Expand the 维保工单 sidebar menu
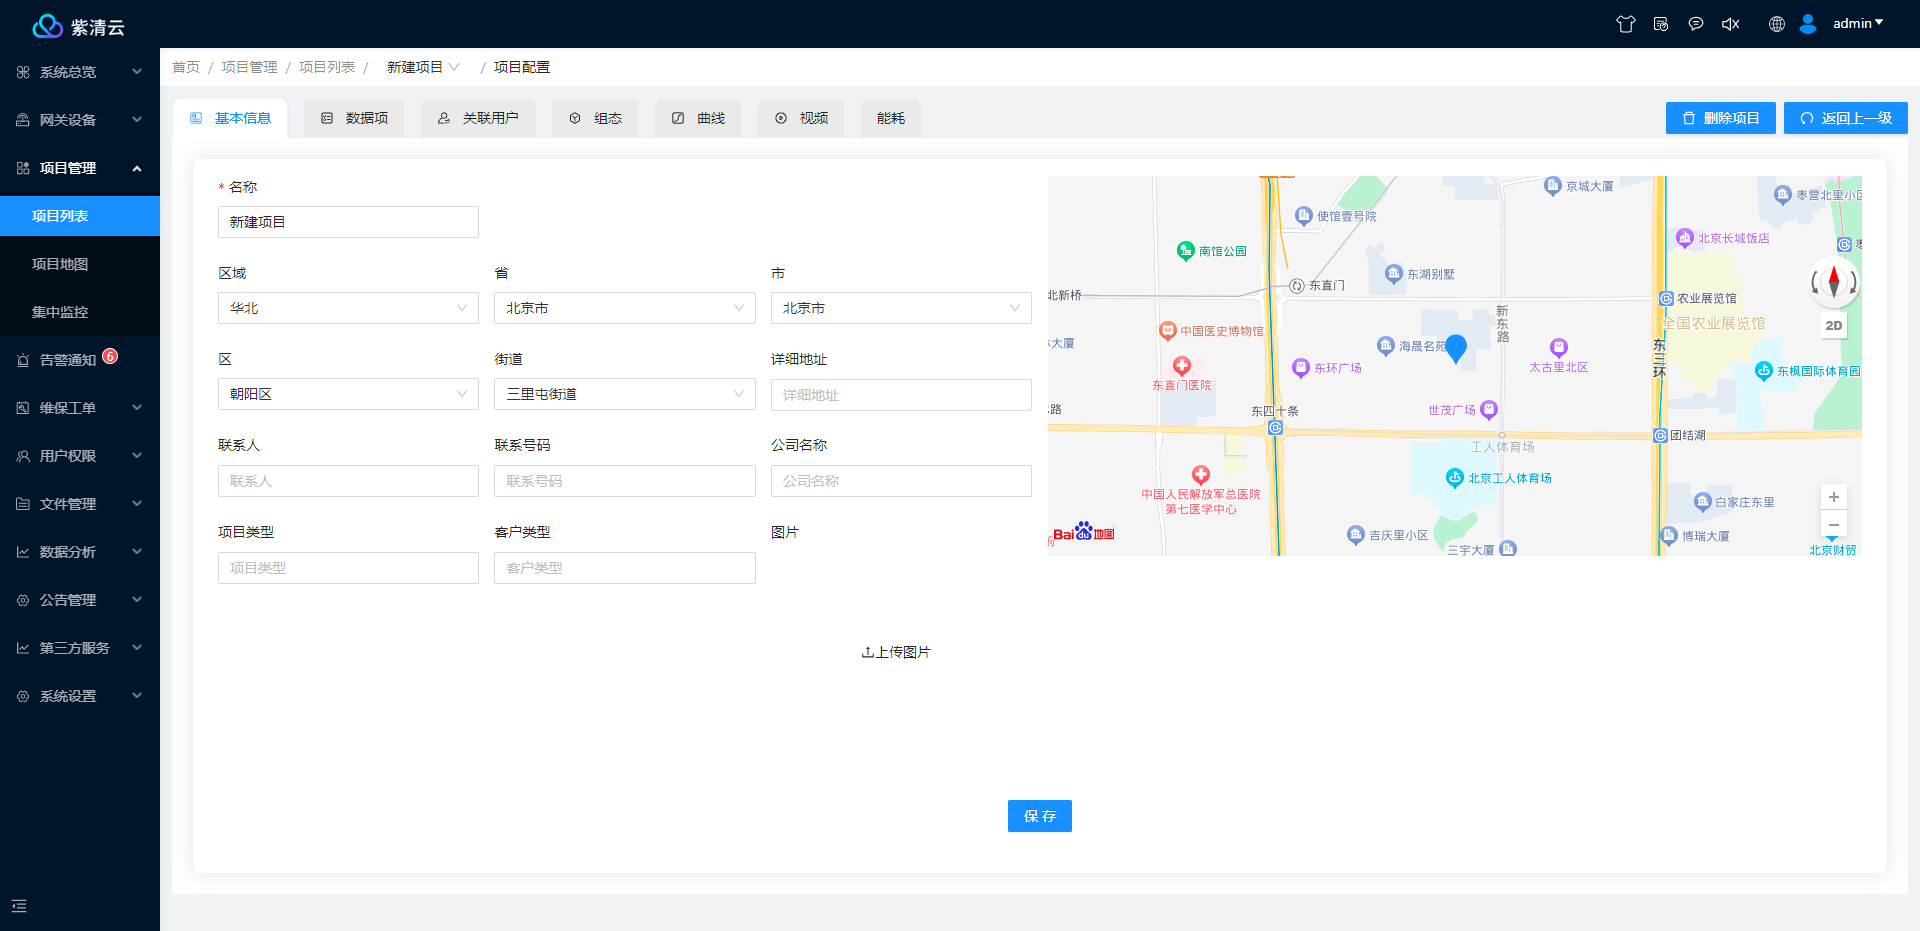 (80, 408)
